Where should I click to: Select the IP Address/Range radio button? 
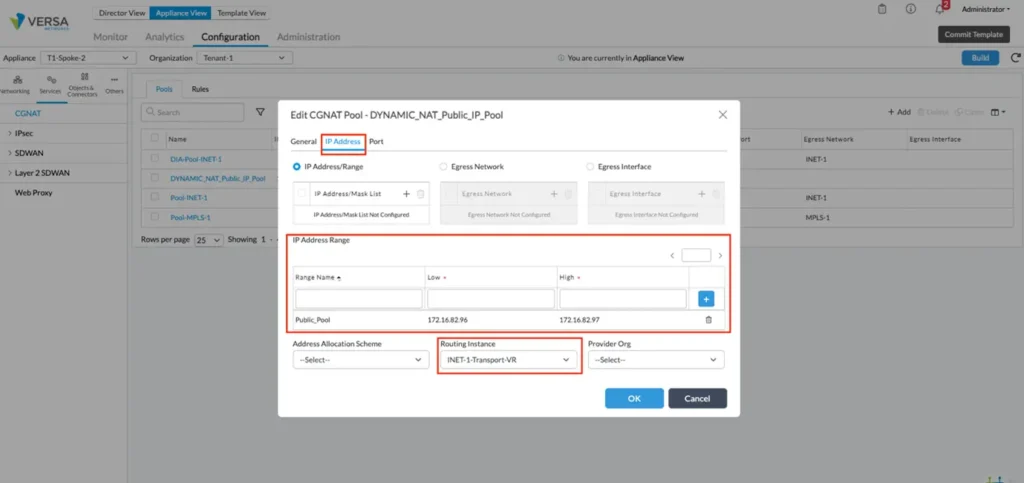297,167
